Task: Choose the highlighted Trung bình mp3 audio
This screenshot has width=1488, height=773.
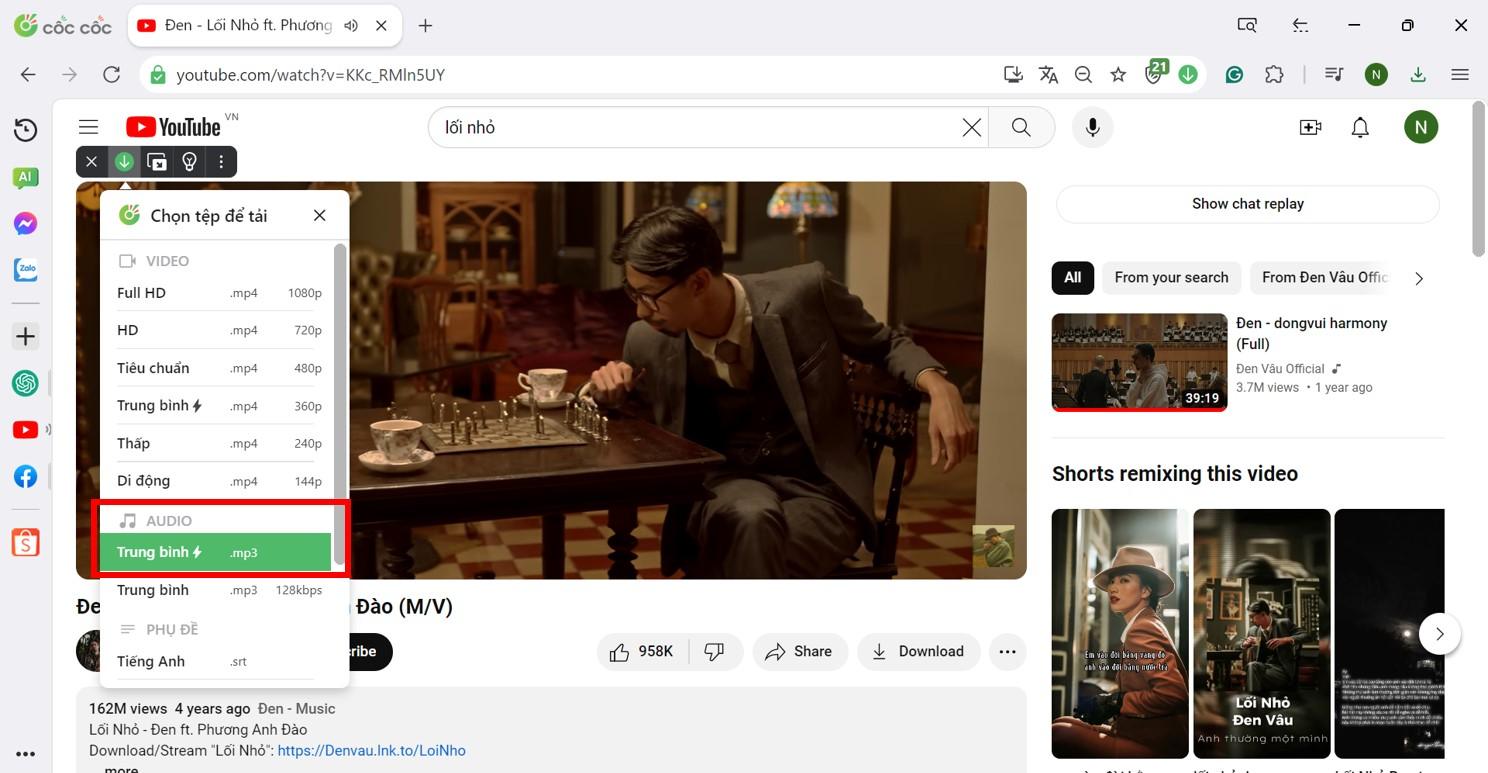Action: [x=215, y=552]
